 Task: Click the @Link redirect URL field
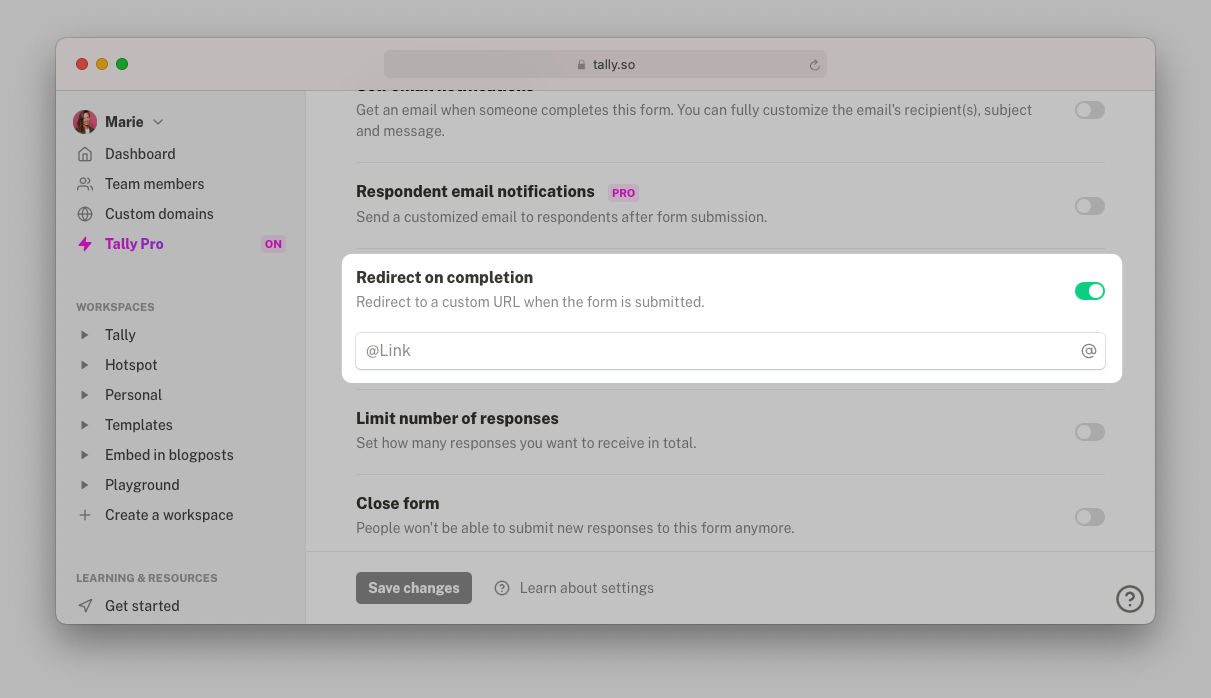(730, 351)
